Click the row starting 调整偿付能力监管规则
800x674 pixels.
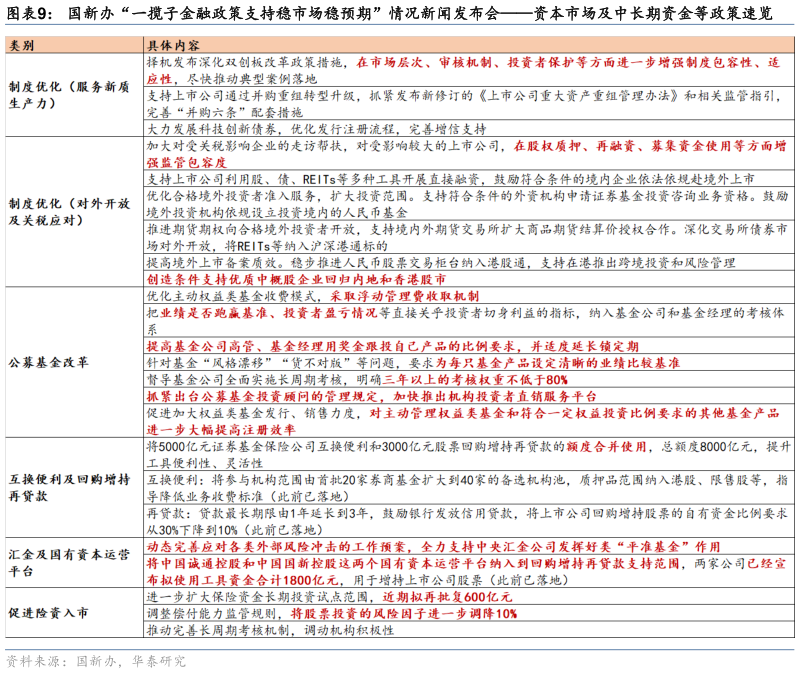click(x=331, y=613)
